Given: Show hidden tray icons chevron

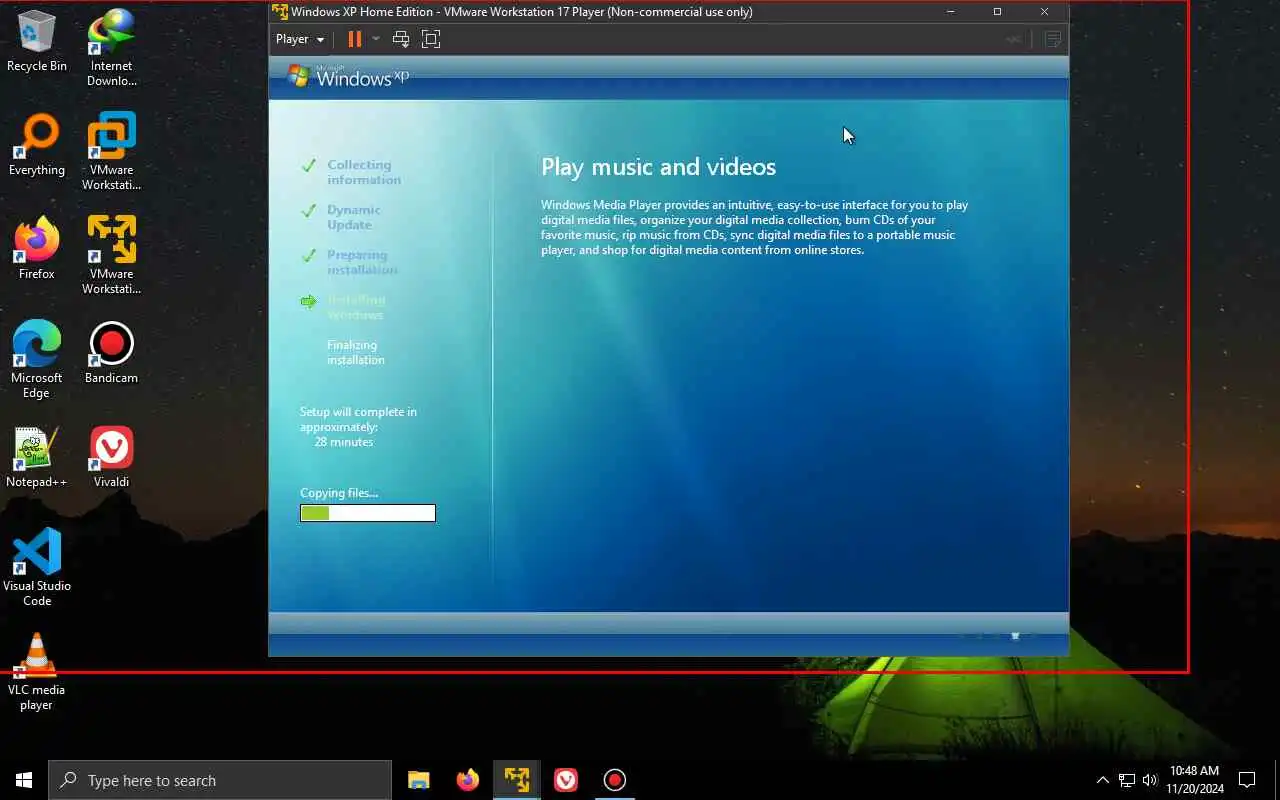Looking at the screenshot, I should point(1103,780).
